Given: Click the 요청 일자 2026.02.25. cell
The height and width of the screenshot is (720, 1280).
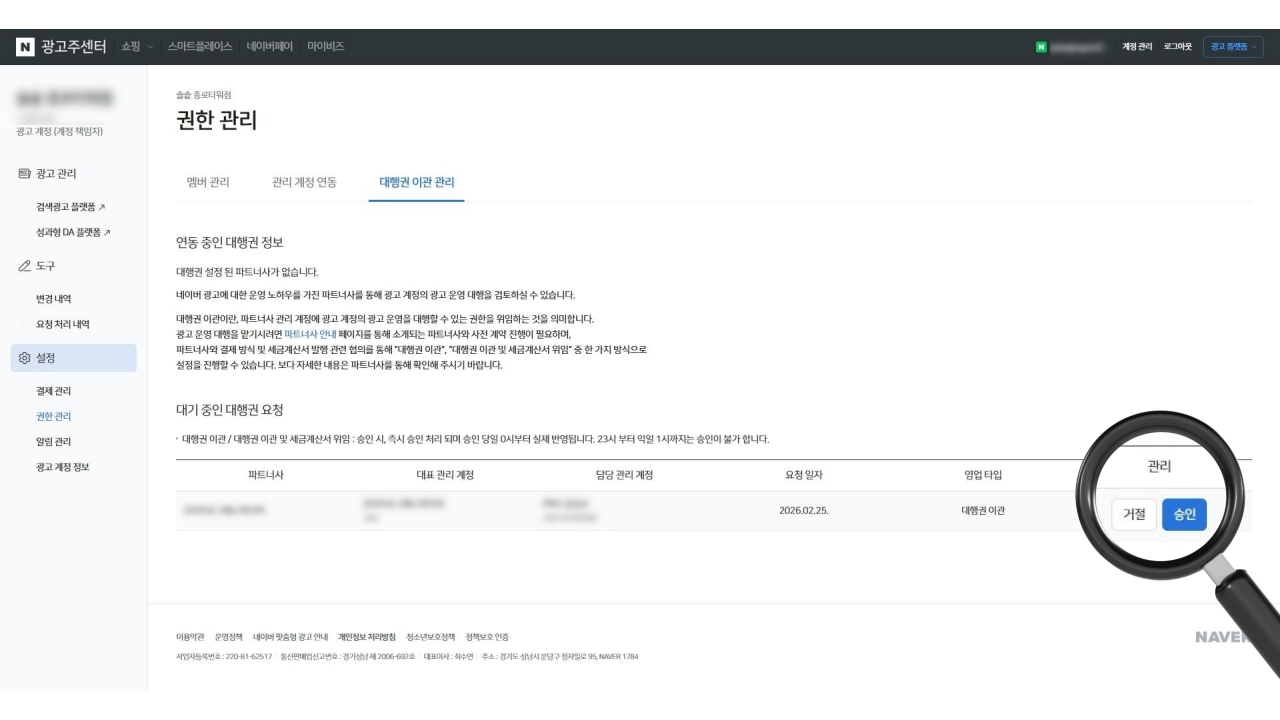Looking at the screenshot, I should click(x=804, y=510).
